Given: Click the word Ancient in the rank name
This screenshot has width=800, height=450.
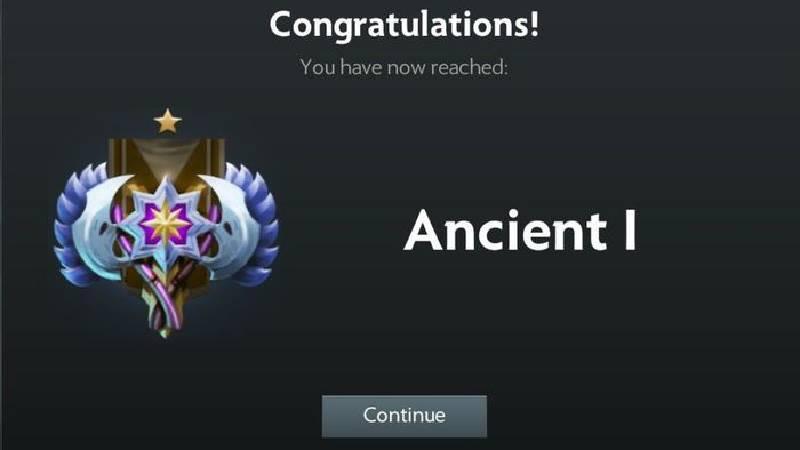Looking at the screenshot, I should 506,231.
